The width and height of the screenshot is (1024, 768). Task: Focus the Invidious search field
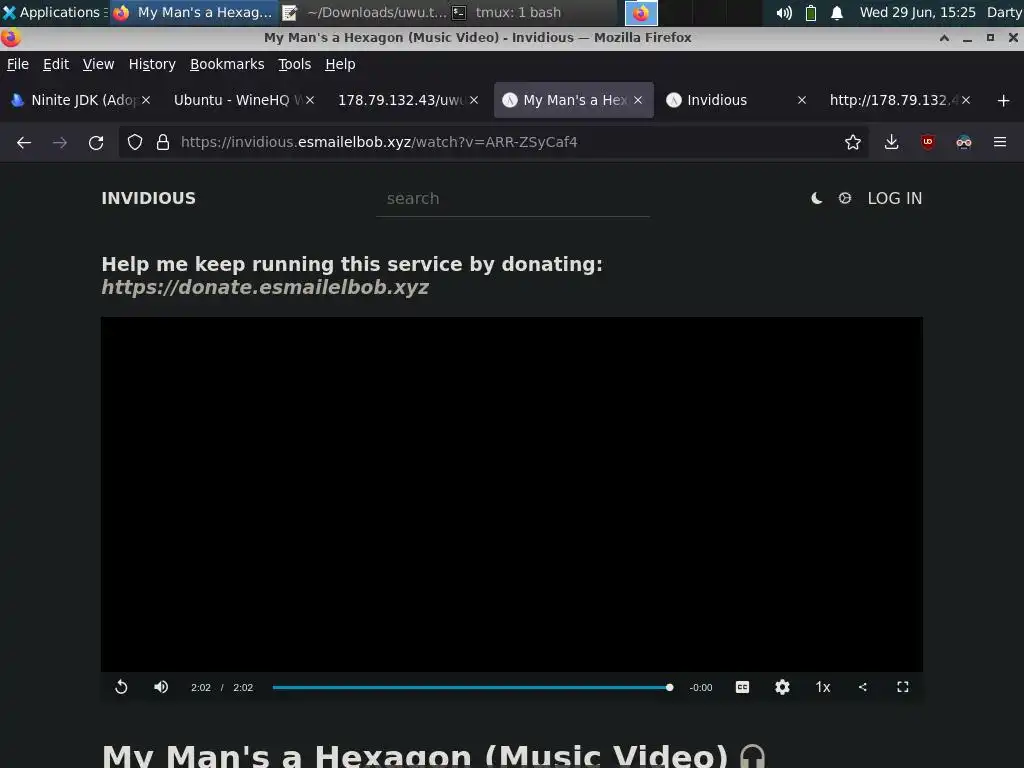513,199
